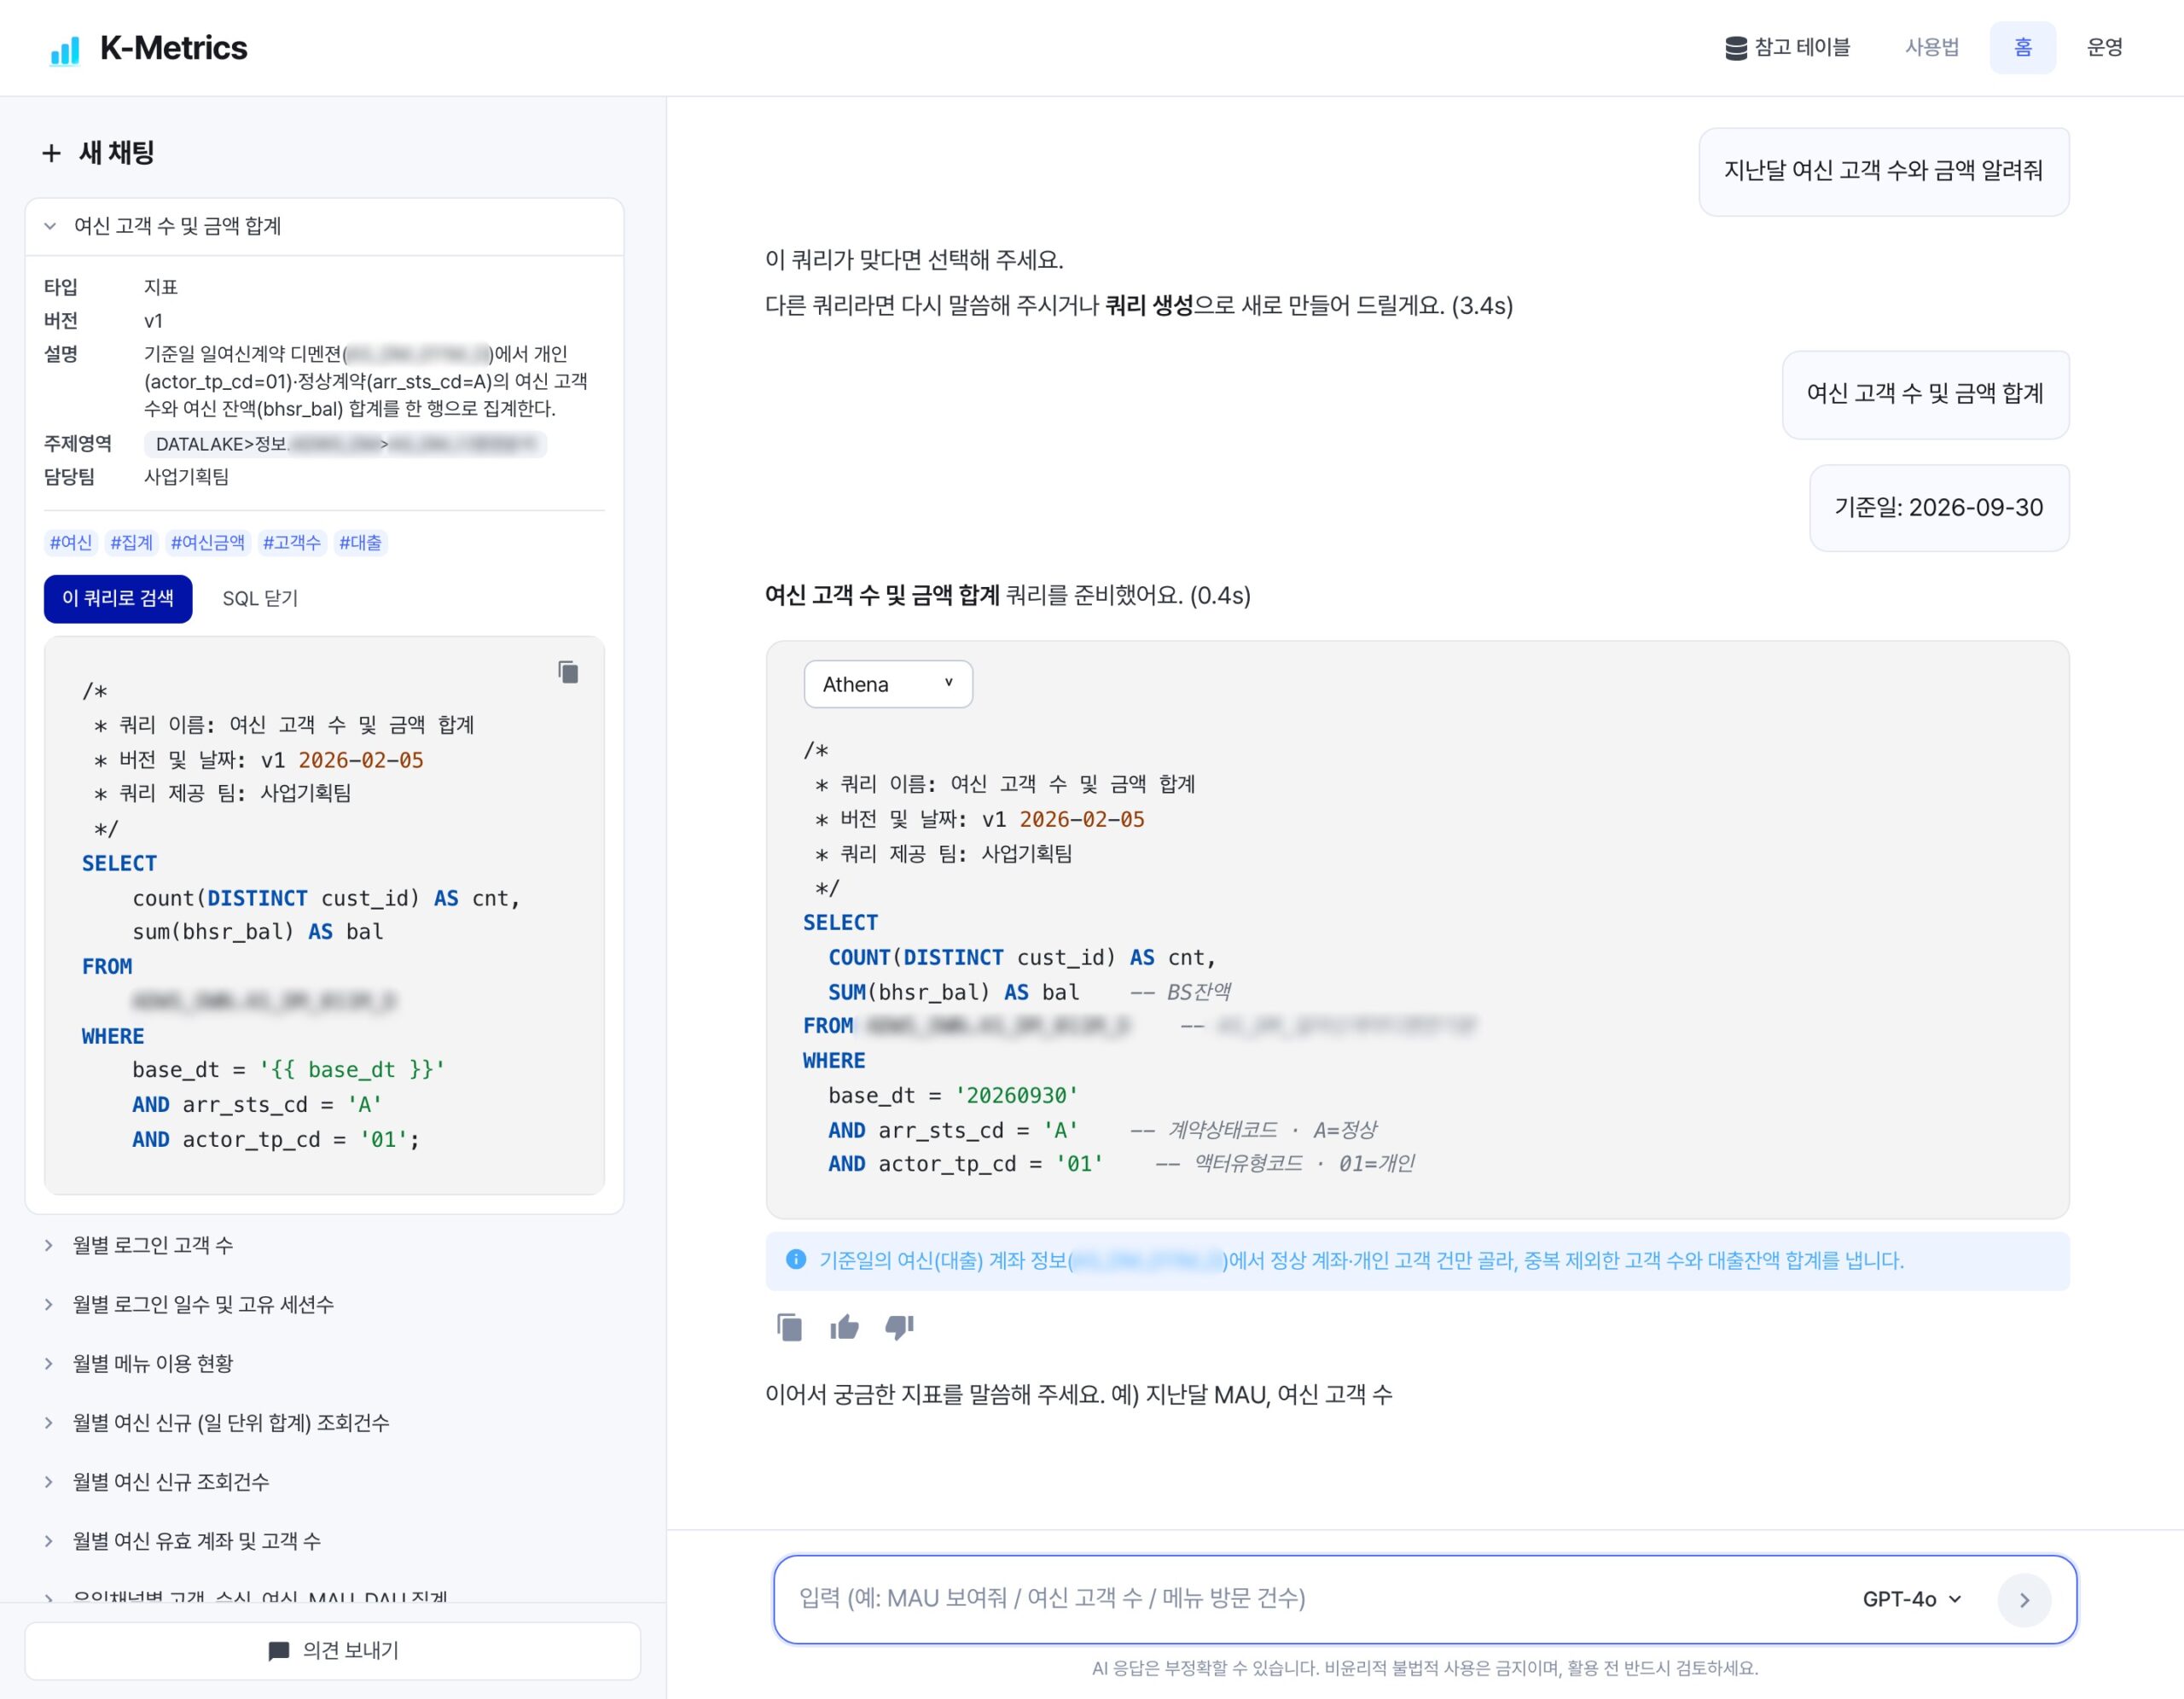Click the 기준일: 2026-09-30 message bubble

coord(1939,508)
